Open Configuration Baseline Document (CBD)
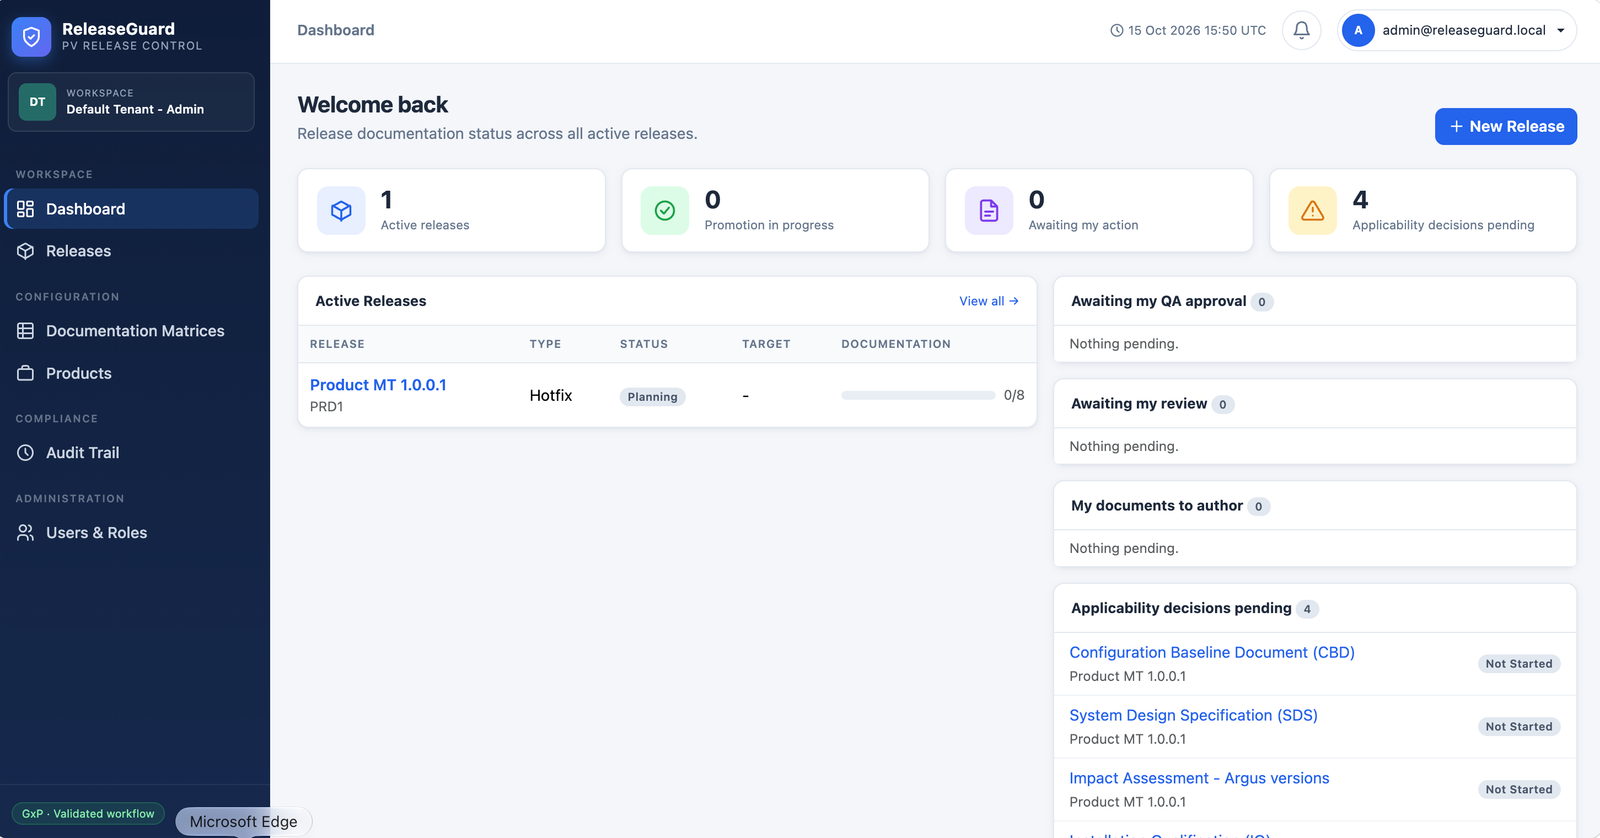 click(1212, 652)
